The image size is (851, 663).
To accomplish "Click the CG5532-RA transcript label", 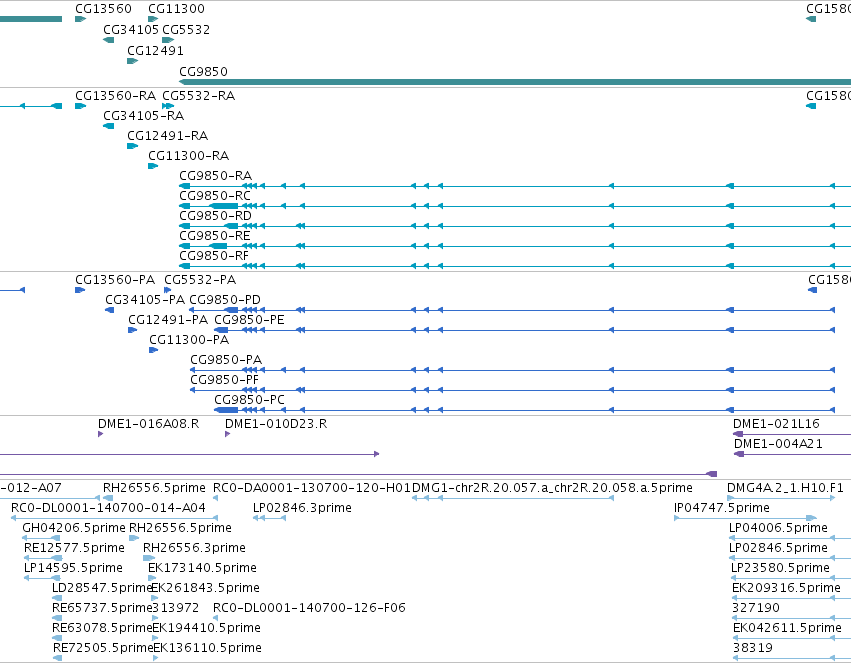I will (199, 96).
